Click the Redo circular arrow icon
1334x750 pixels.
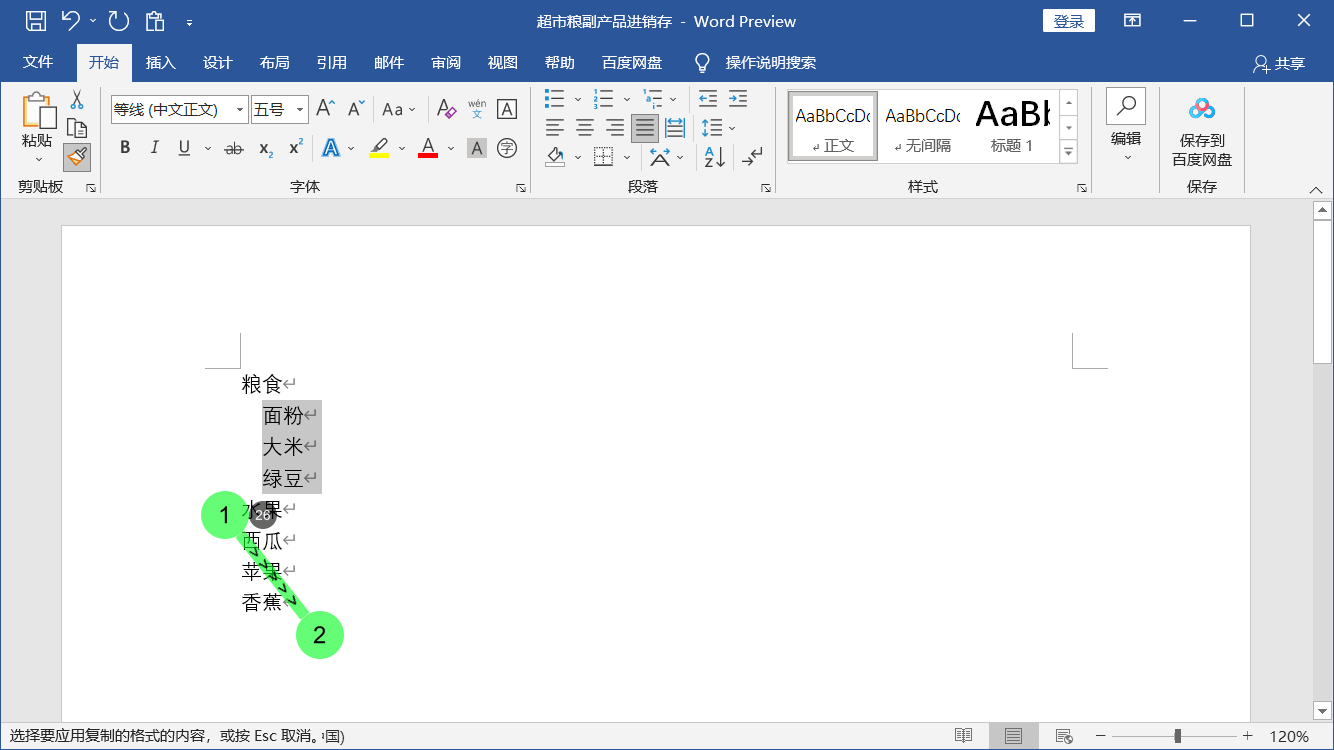pyautogui.click(x=118, y=21)
